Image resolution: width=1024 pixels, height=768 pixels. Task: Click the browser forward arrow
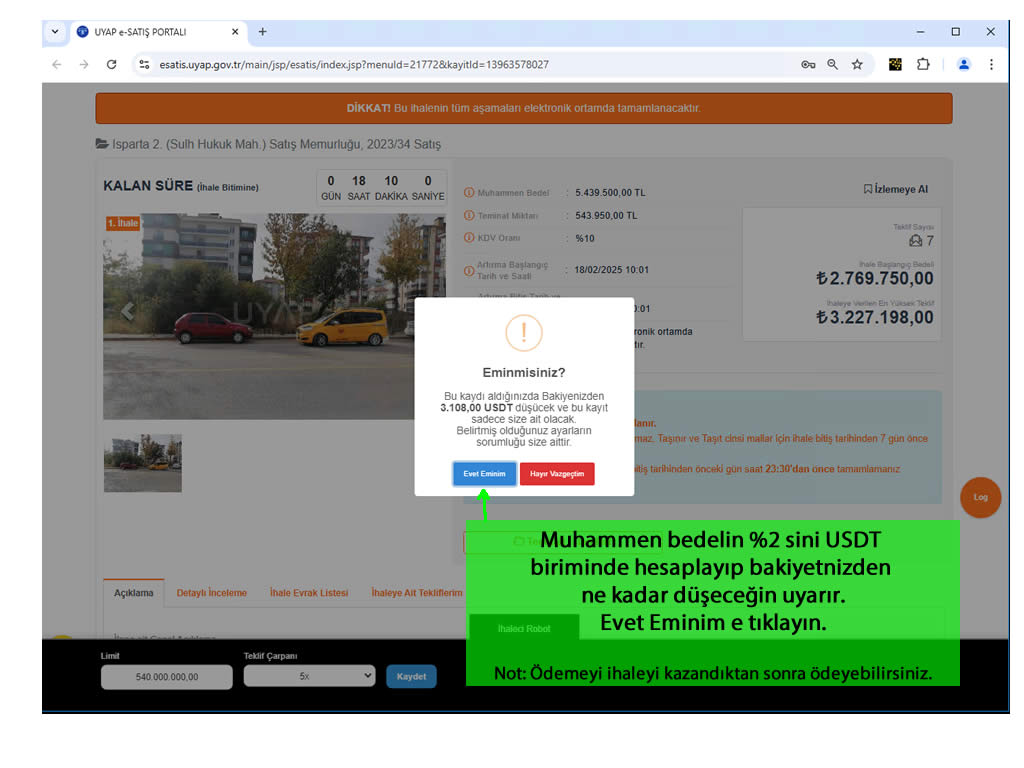pos(84,65)
